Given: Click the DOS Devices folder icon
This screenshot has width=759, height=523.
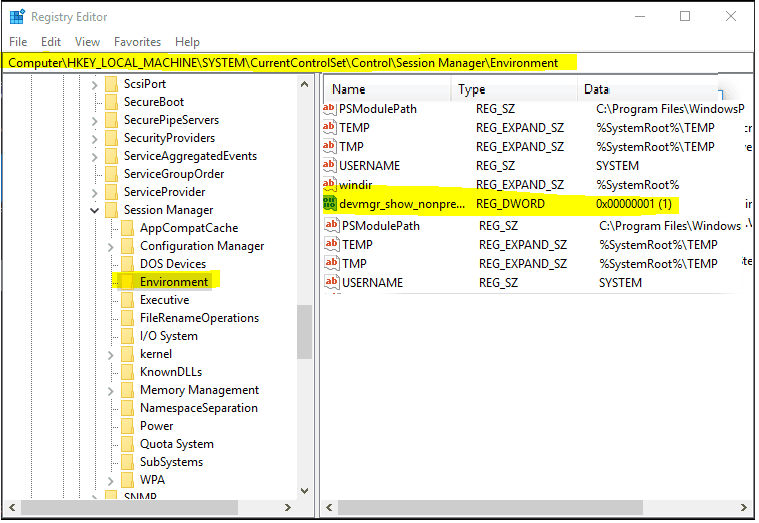Looking at the screenshot, I should (127, 263).
